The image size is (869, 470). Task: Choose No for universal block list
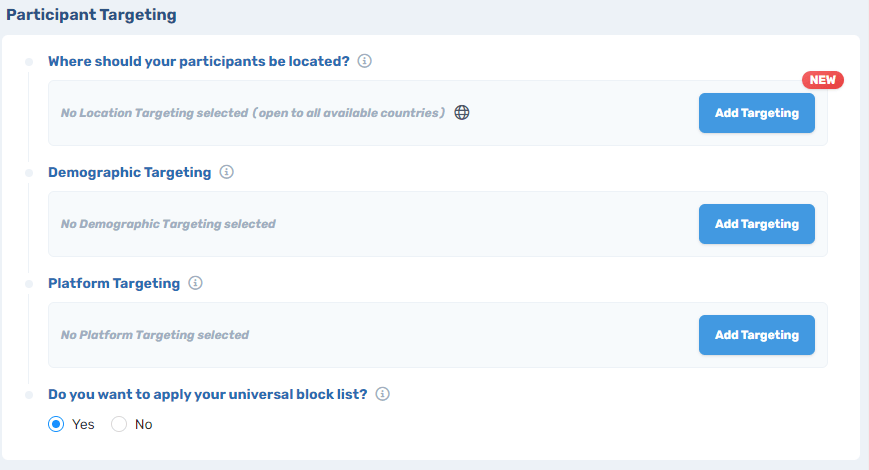pos(119,424)
